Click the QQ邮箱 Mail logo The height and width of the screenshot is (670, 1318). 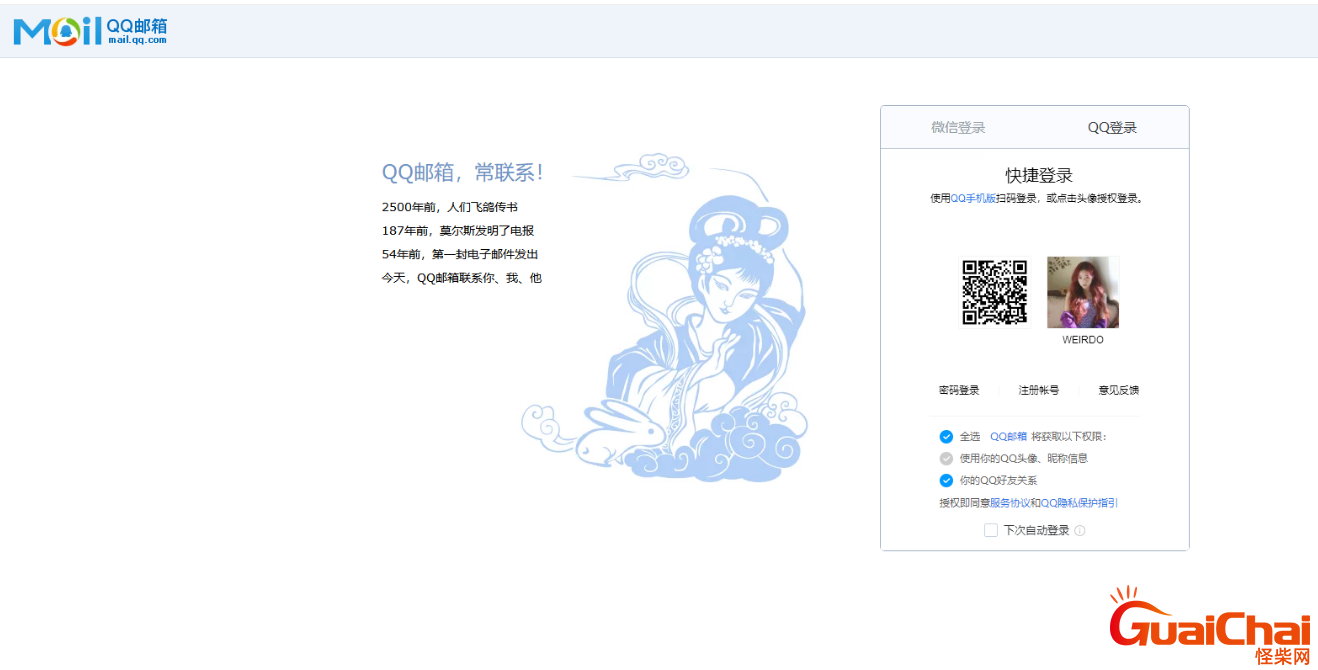[x=90, y=31]
